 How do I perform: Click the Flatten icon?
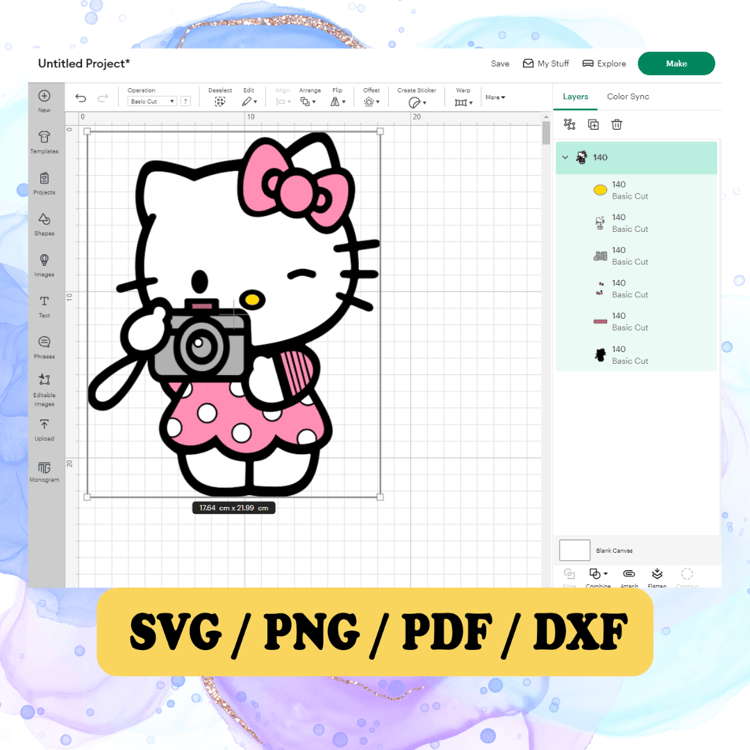(x=657, y=574)
